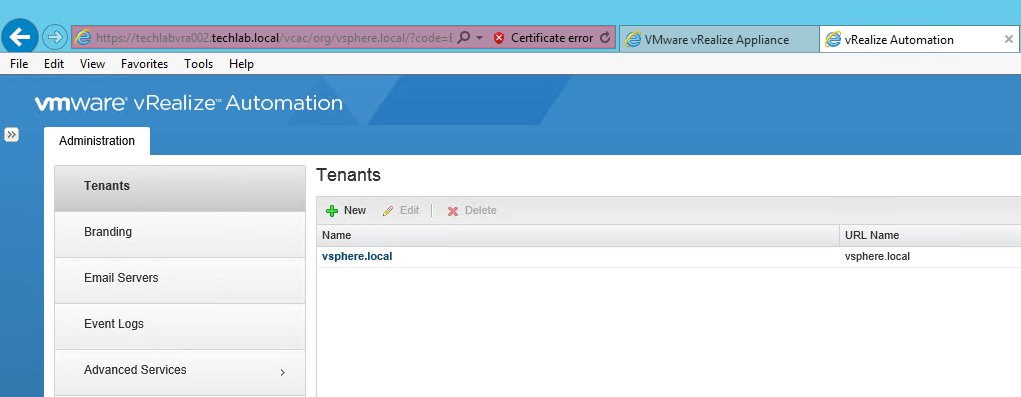Open the Favorites menu
Screen dimensions: 1021x397
145,64
